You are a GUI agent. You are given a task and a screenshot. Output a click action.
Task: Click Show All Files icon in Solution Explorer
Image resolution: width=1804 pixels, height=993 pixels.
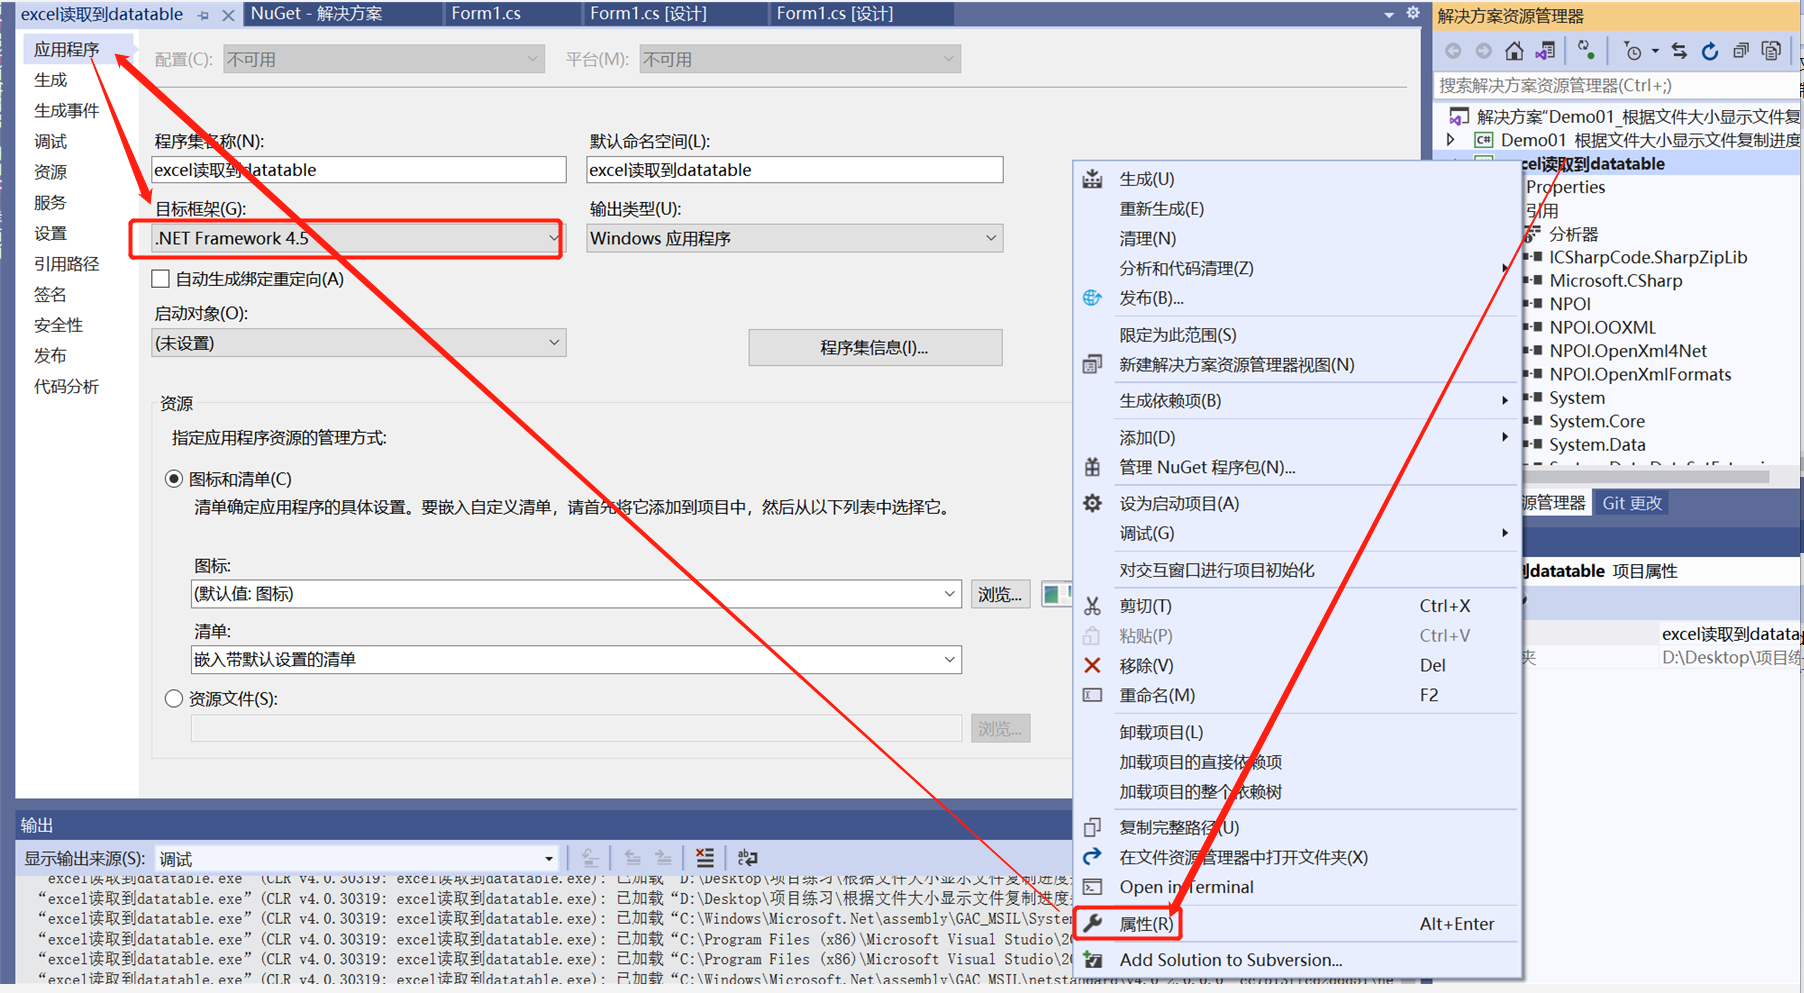coord(1771,51)
